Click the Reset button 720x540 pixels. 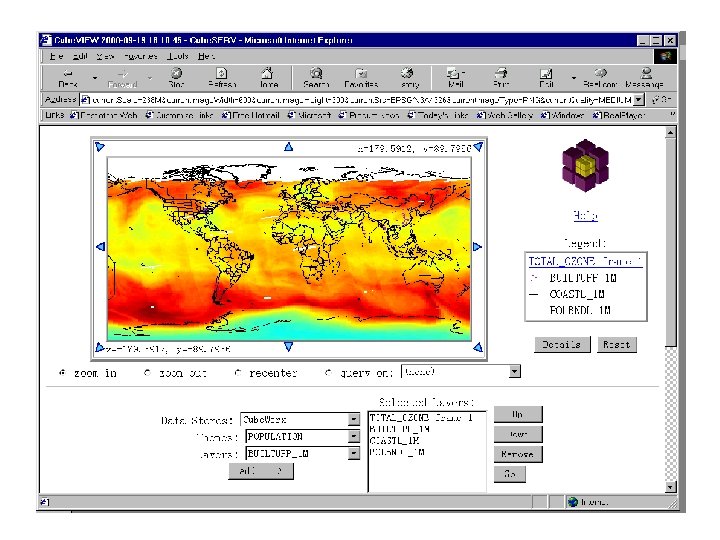coord(616,344)
